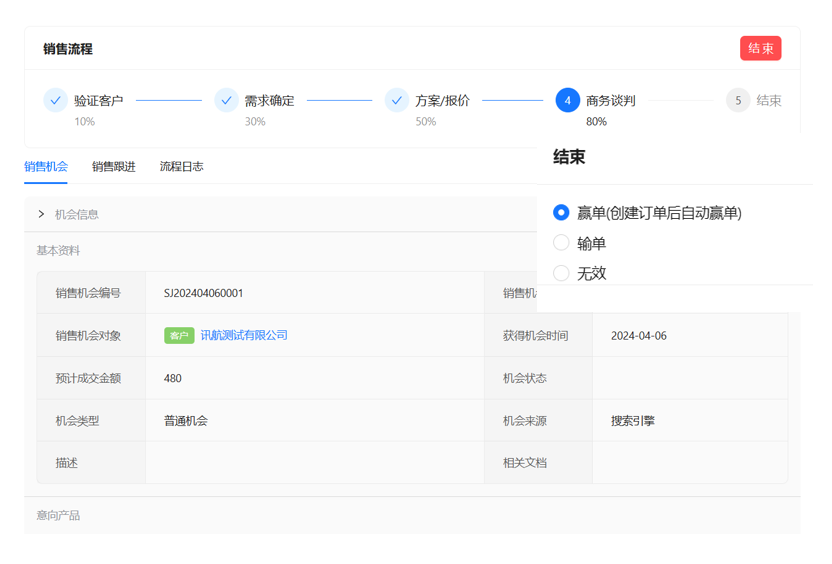The image size is (832, 564).
Task: Click the 销售流程 title
Action: (x=68, y=49)
